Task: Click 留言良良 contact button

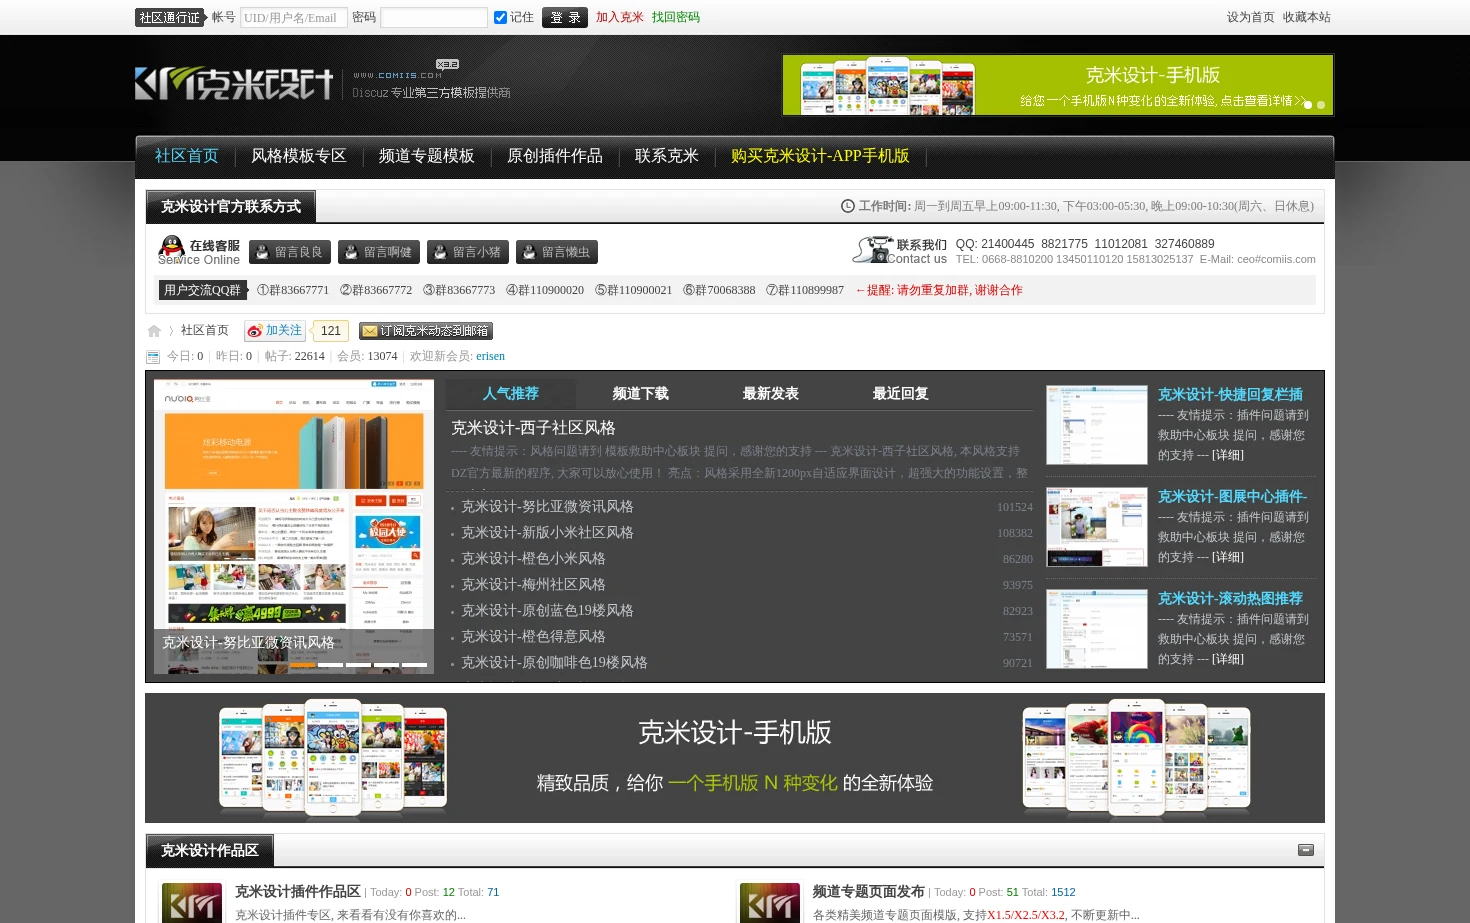Action: tap(290, 252)
